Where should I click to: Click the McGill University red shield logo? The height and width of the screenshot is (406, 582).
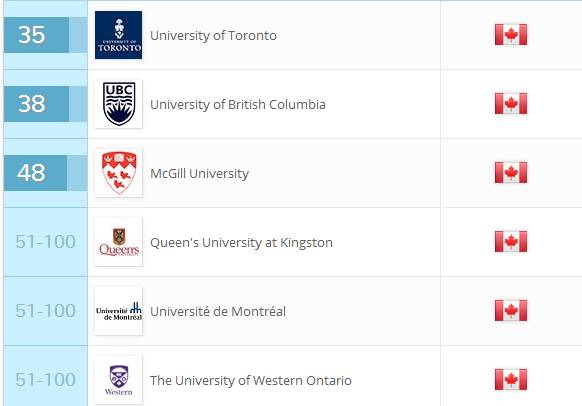118,173
